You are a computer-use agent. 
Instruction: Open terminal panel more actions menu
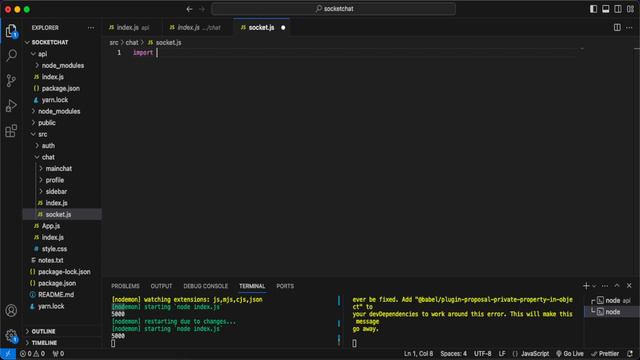(605, 286)
